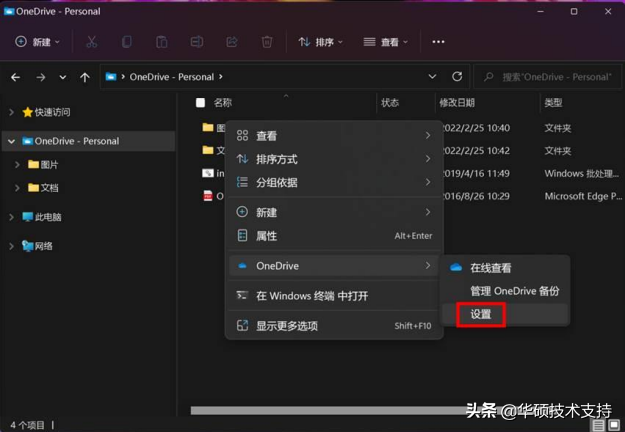
Task: Sort by the 修改日期 column header
Action: tap(457, 103)
